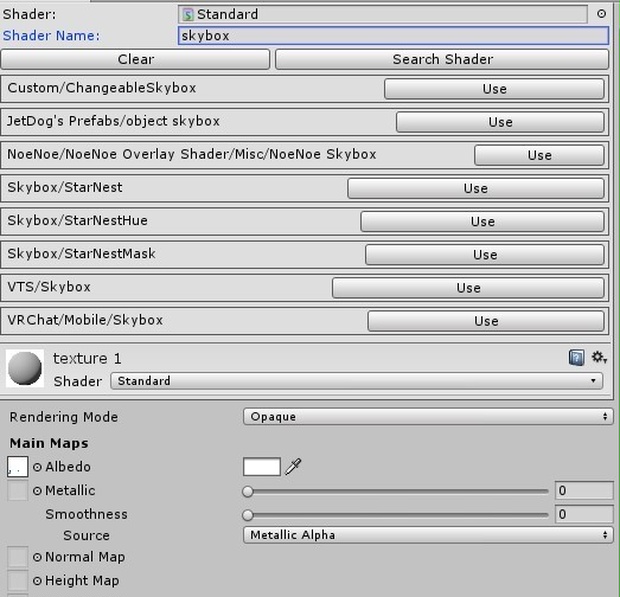The height and width of the screenshot is (597, 620).
Task: Click the Standard shader icon in Shader field
Action: (188, 15)
